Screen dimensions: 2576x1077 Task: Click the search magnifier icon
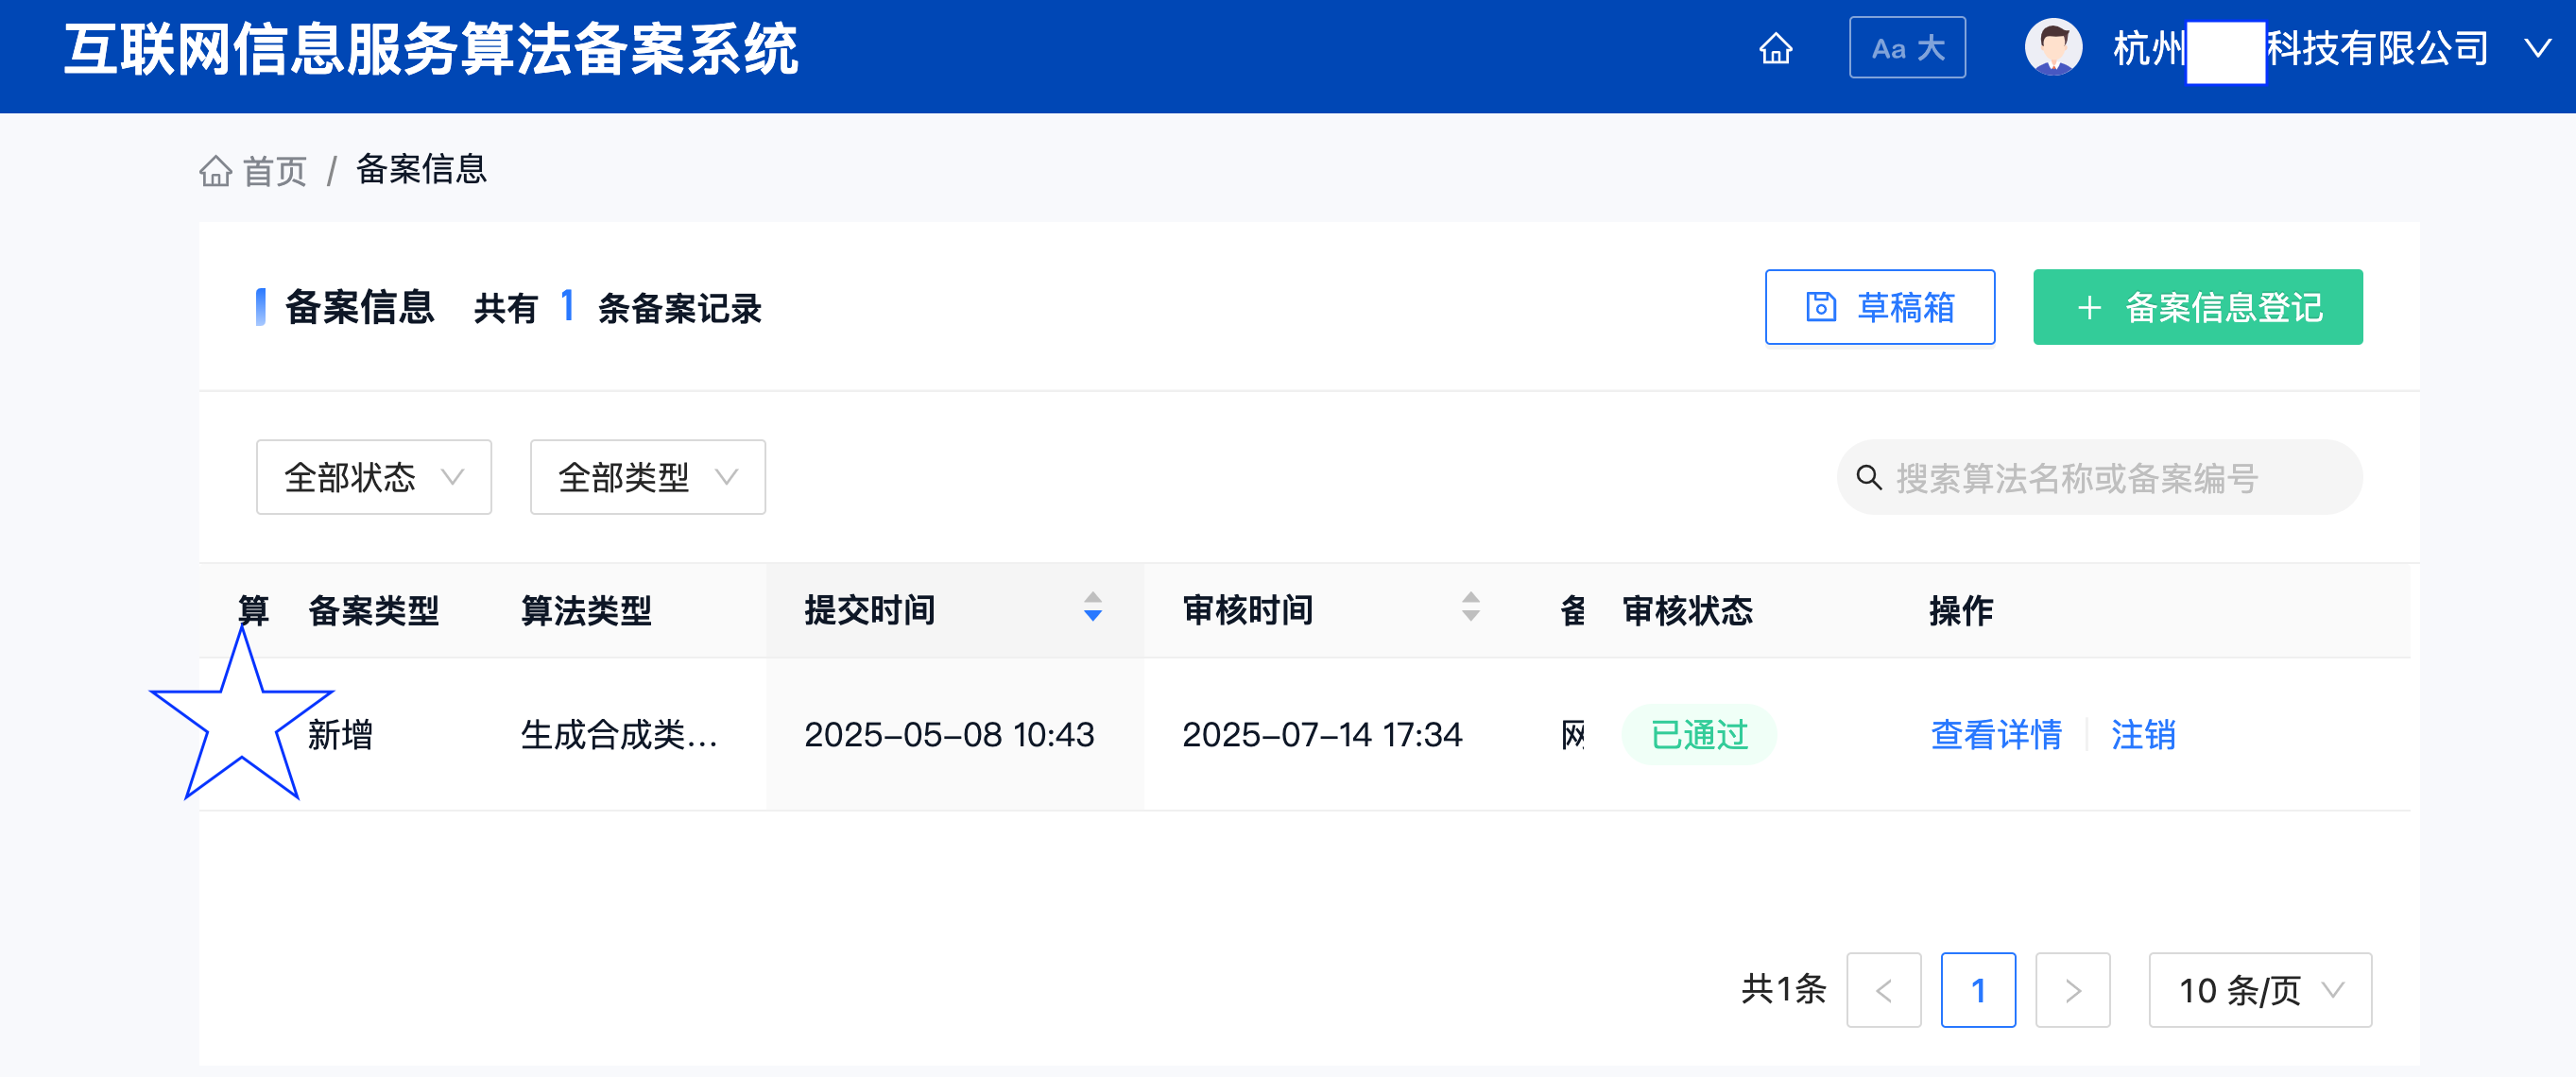(x=1868, y=478)
